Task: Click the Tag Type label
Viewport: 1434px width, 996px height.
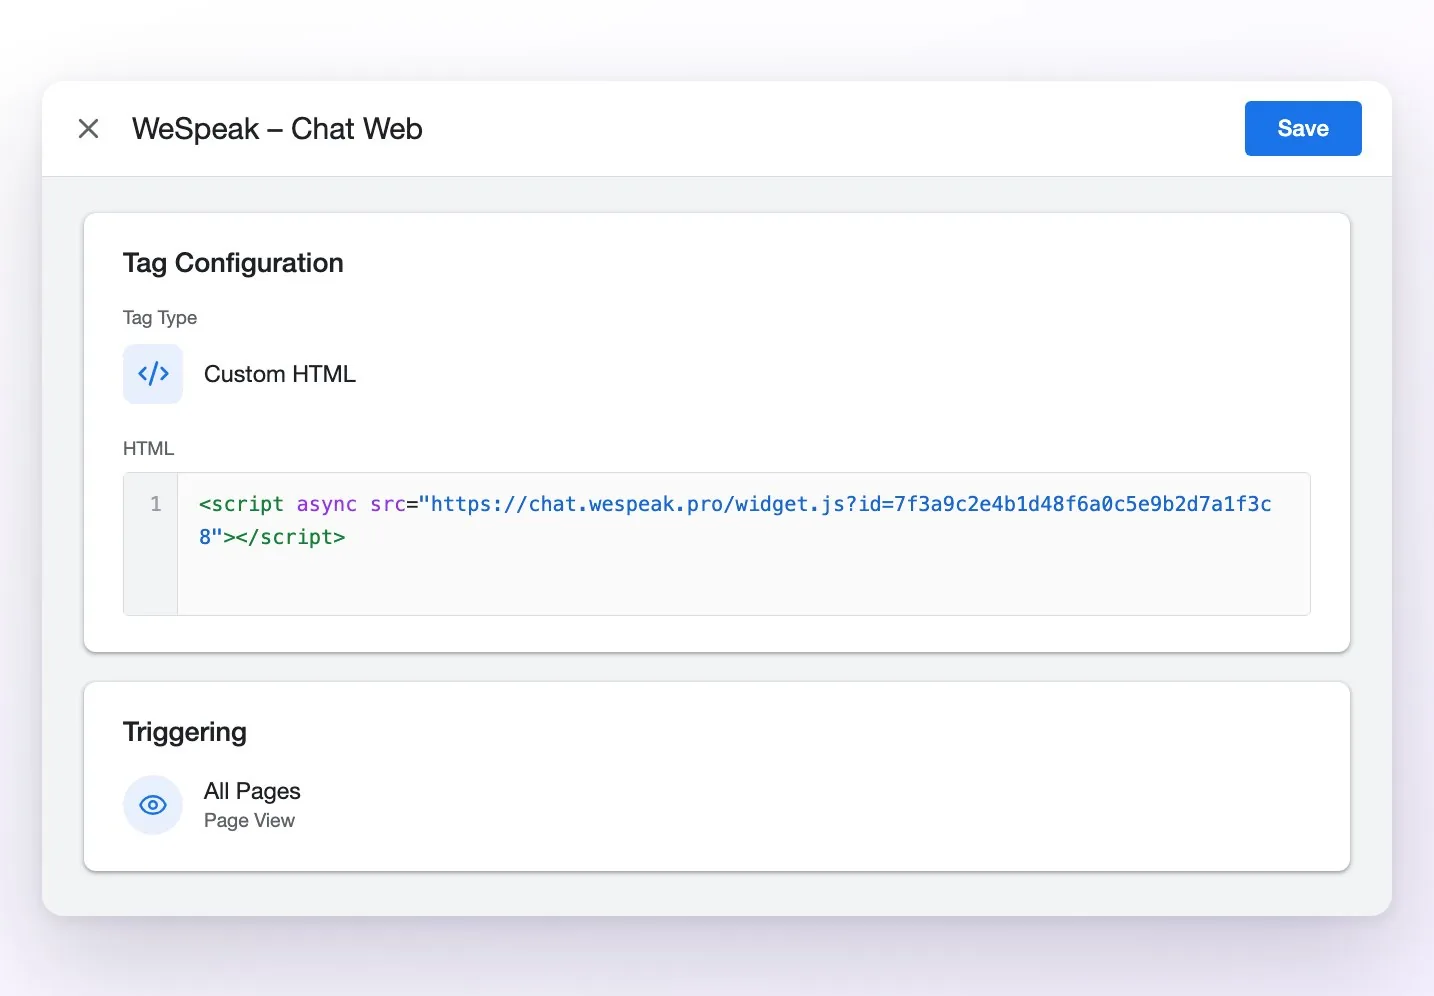Action: pos(160,318)
